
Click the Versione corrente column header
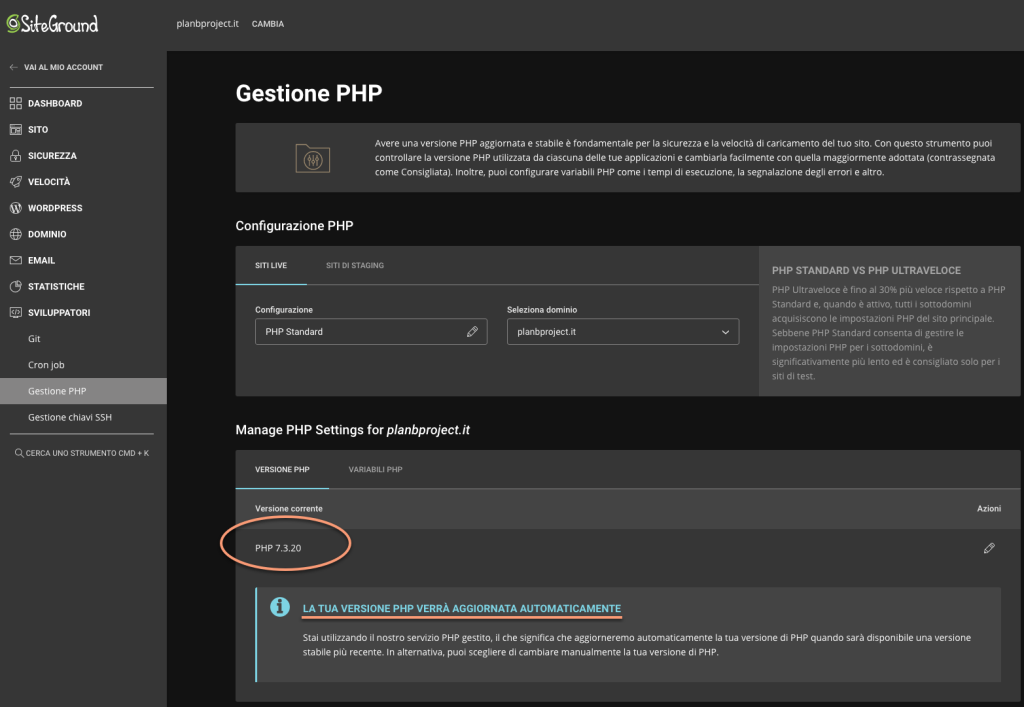point(289,509)
